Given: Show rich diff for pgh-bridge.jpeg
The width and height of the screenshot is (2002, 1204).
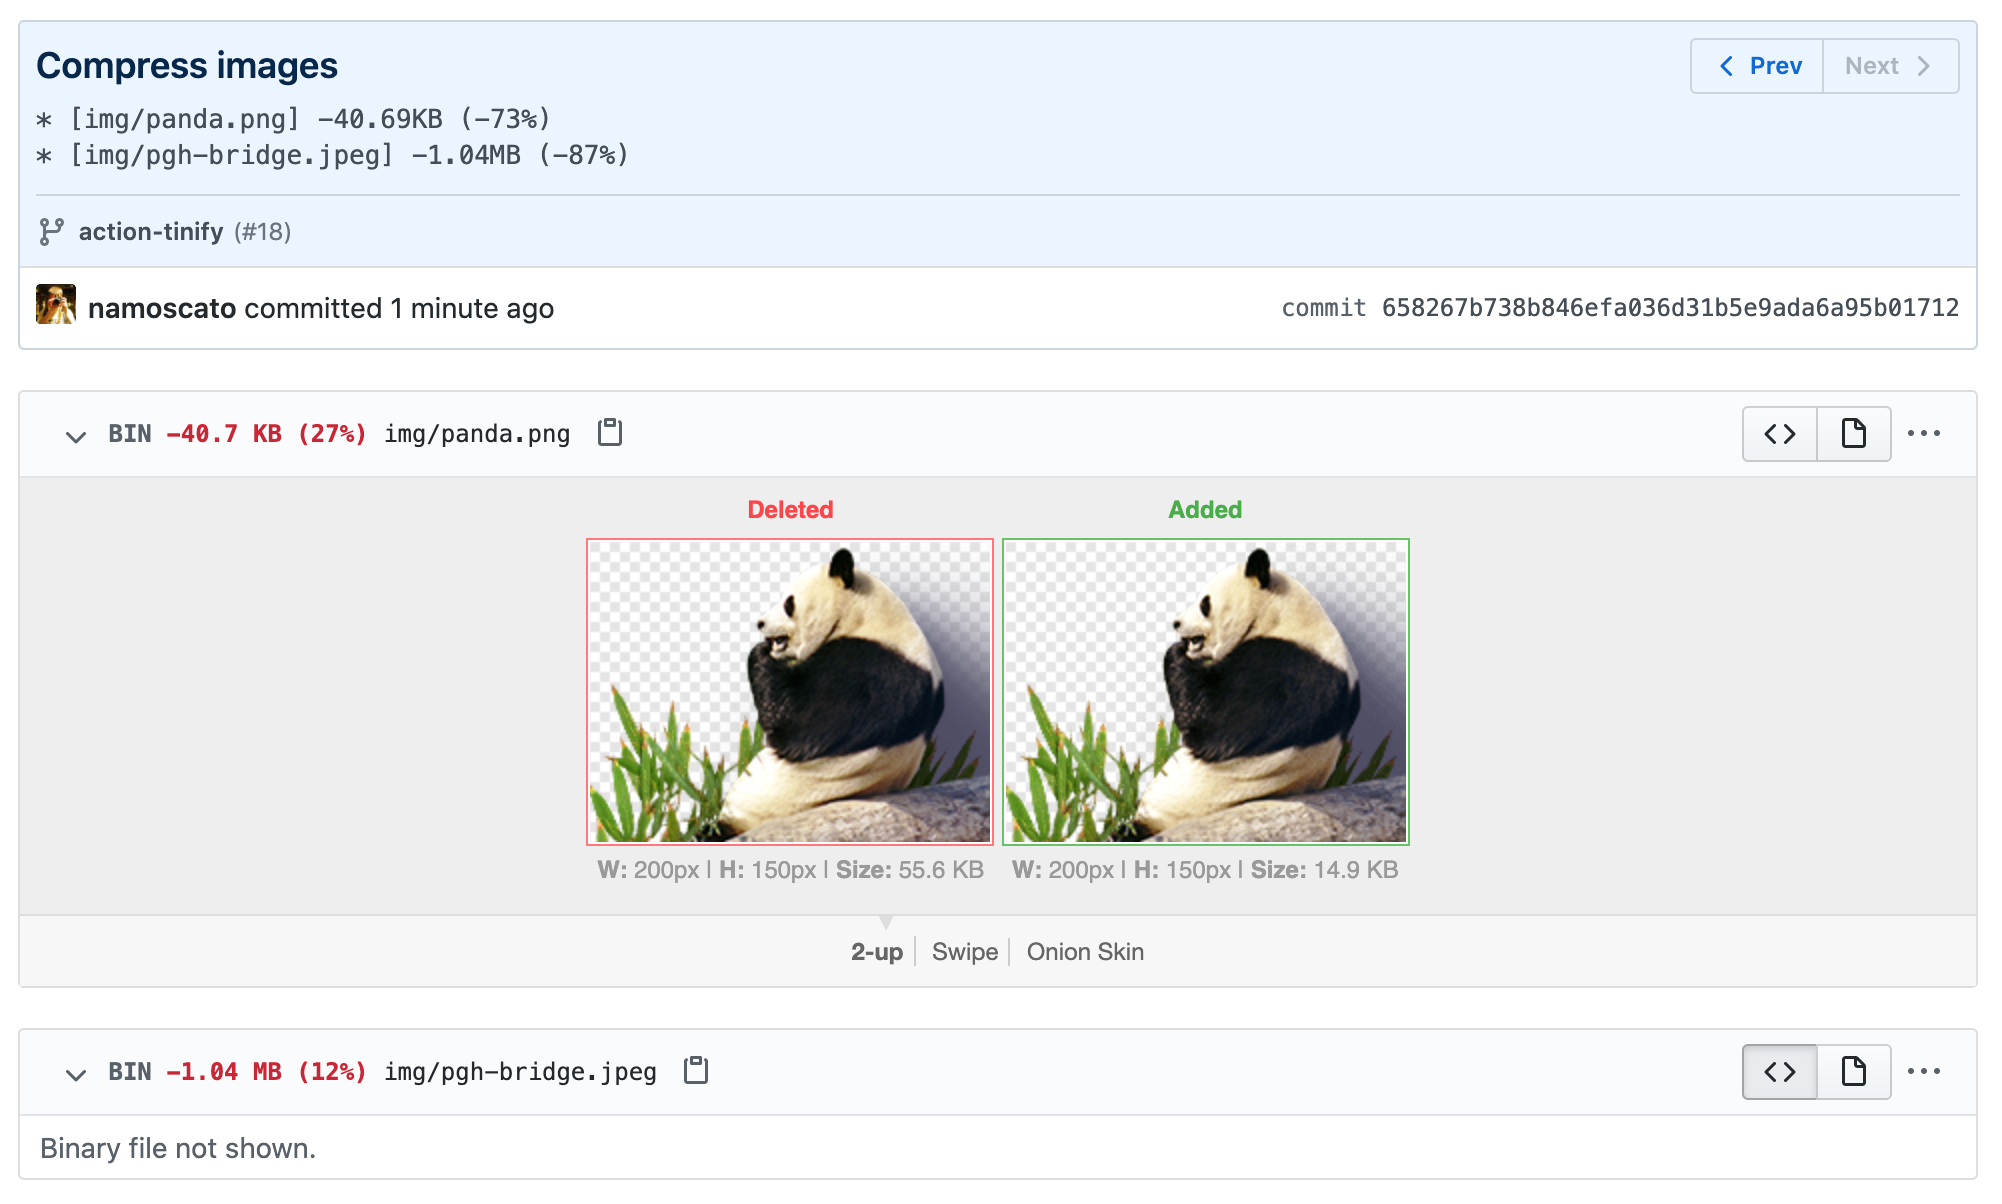Looking at the screenshot, I should [x=1853, y=1072].
